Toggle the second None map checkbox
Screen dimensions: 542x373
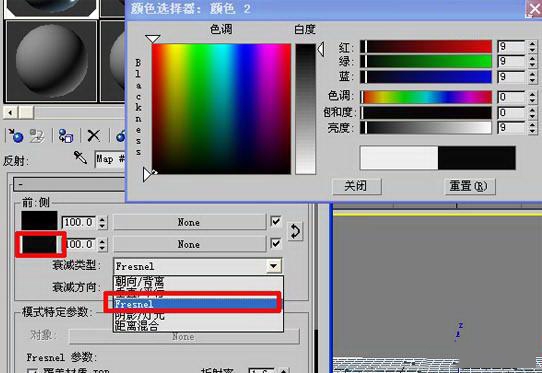point(275,244)
